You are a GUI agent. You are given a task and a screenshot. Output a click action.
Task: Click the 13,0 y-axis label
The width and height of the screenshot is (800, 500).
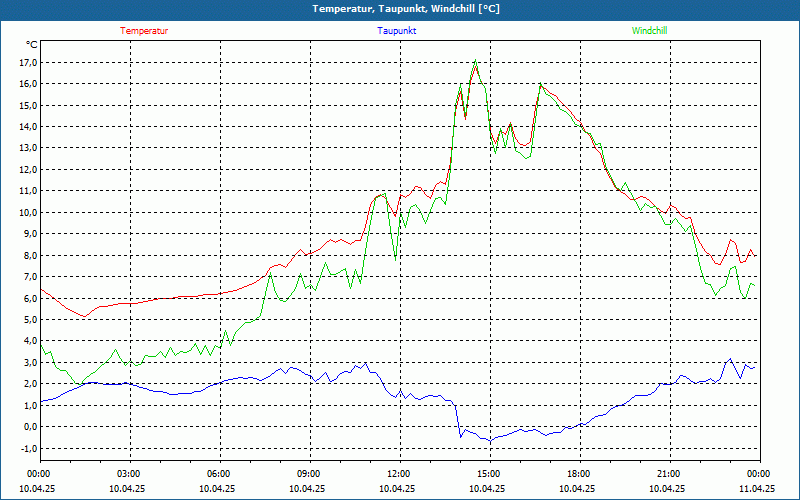[28, 148]
